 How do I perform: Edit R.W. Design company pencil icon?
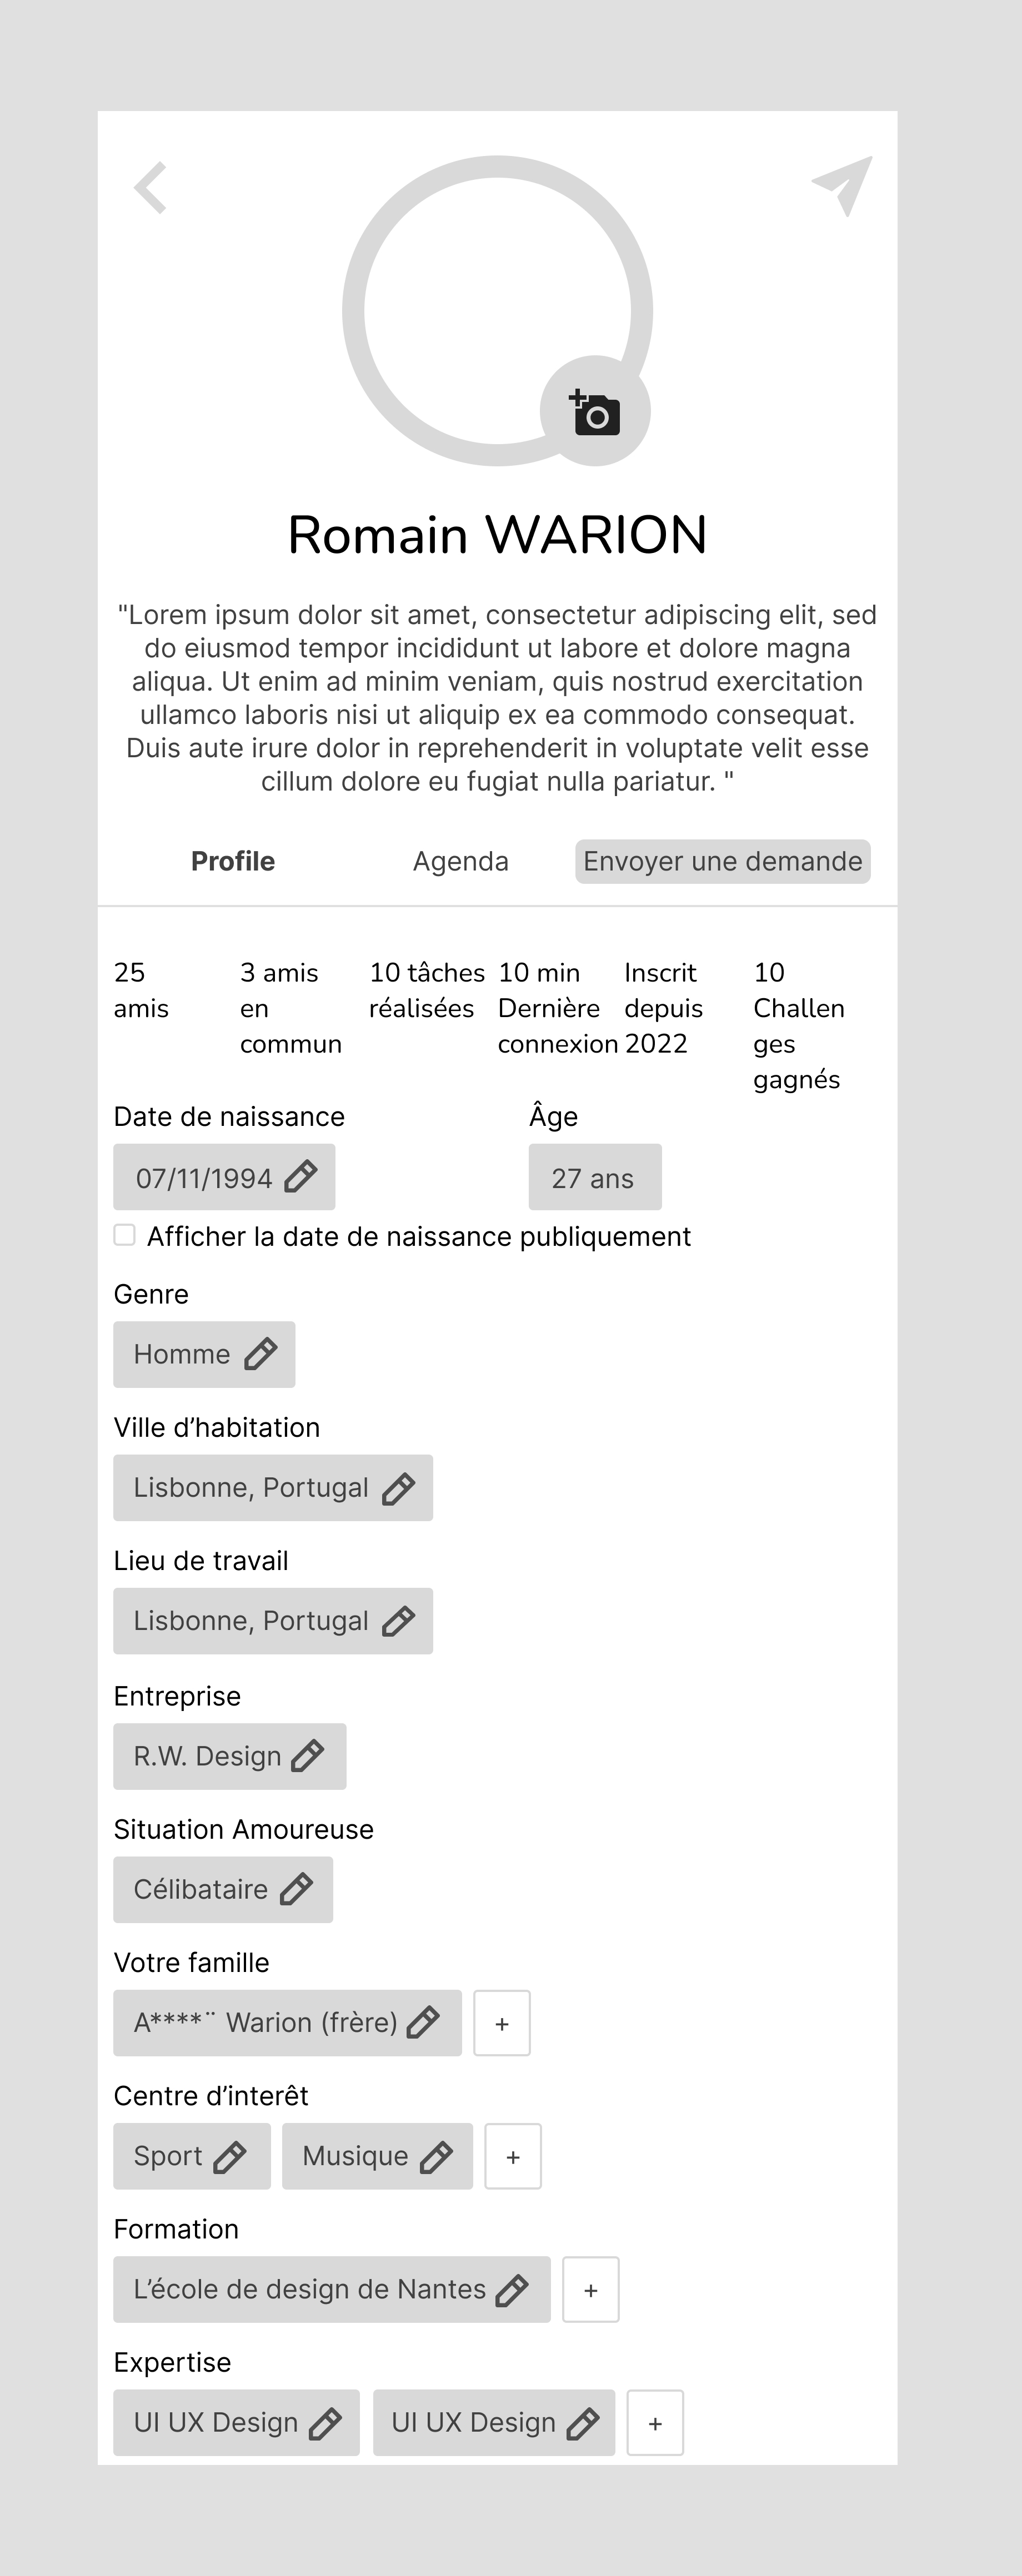pyautogui.click(x=307, y=1756)
